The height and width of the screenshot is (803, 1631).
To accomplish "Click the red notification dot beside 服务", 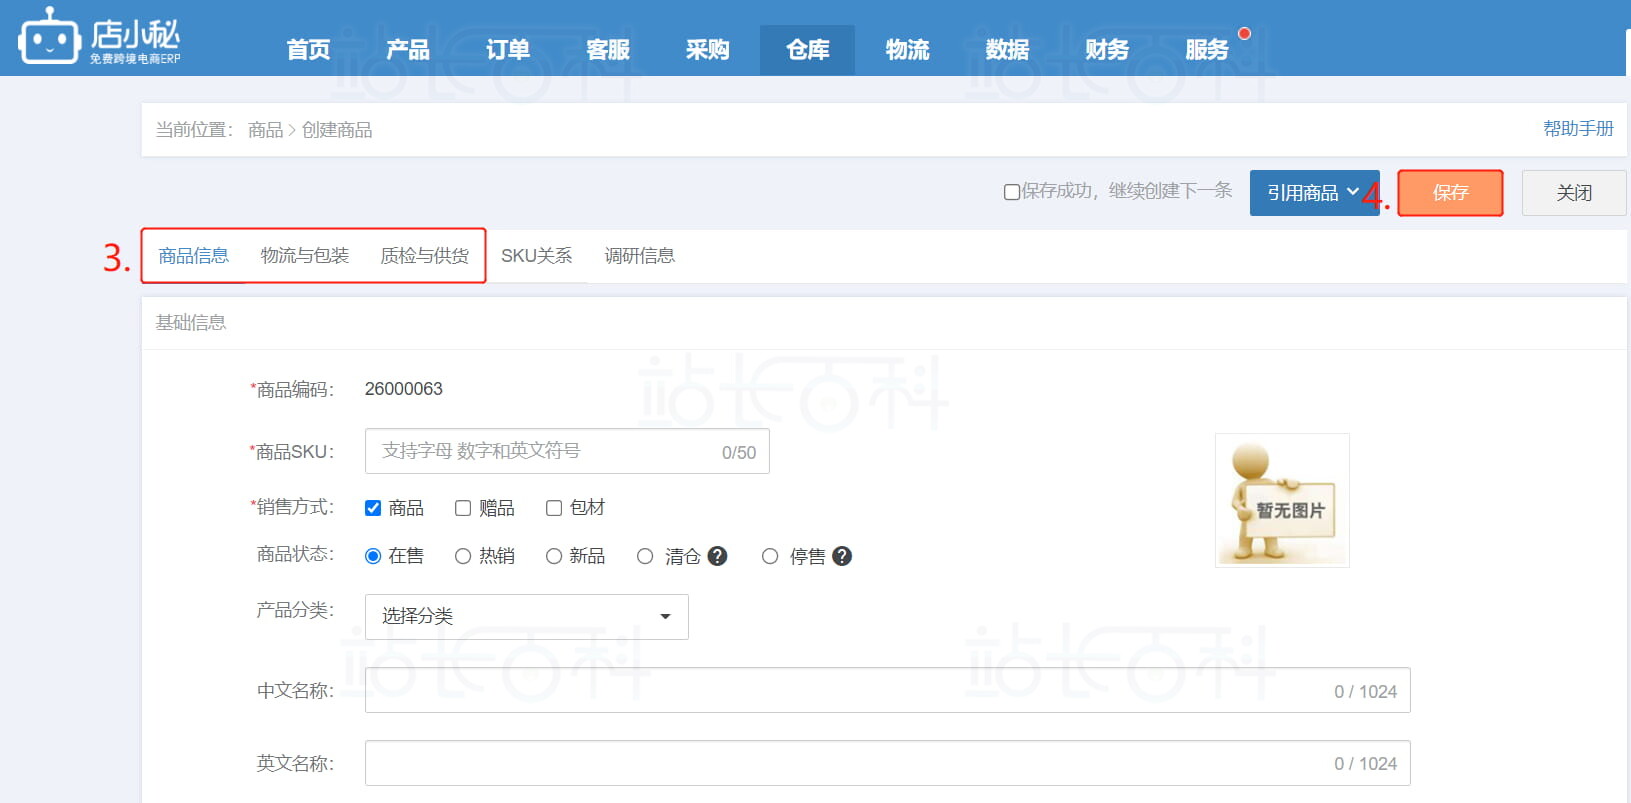I will [1244, 34].
